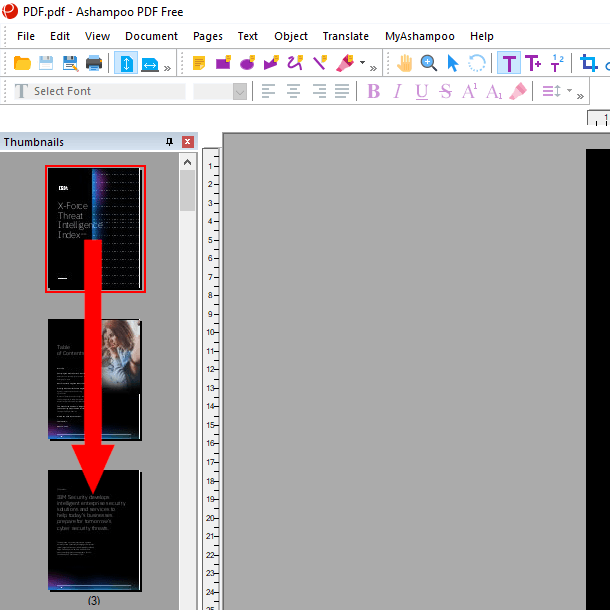Toggle Fit Page Width view
The image size is (610, 610).
tap(150, 64)
